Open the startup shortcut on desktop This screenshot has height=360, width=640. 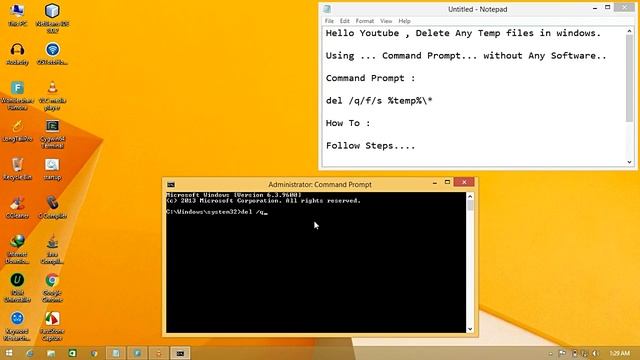click(52, 169)
